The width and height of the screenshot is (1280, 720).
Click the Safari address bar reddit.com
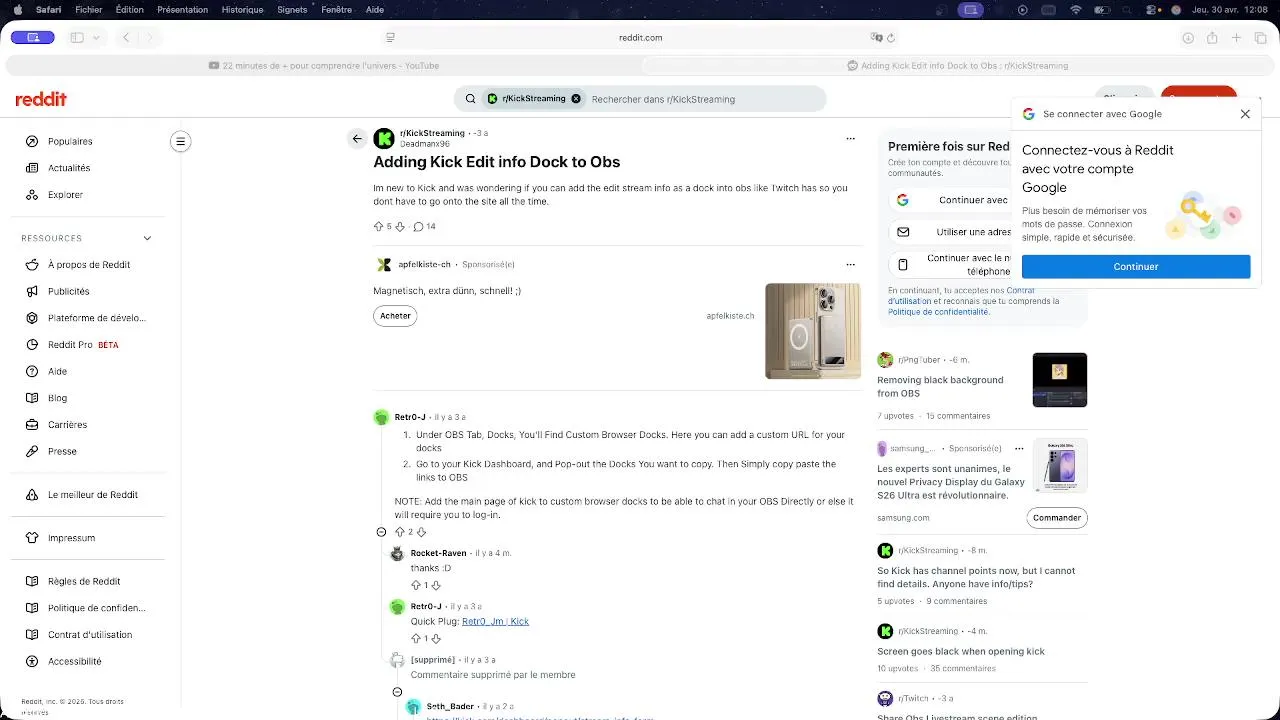640,38
